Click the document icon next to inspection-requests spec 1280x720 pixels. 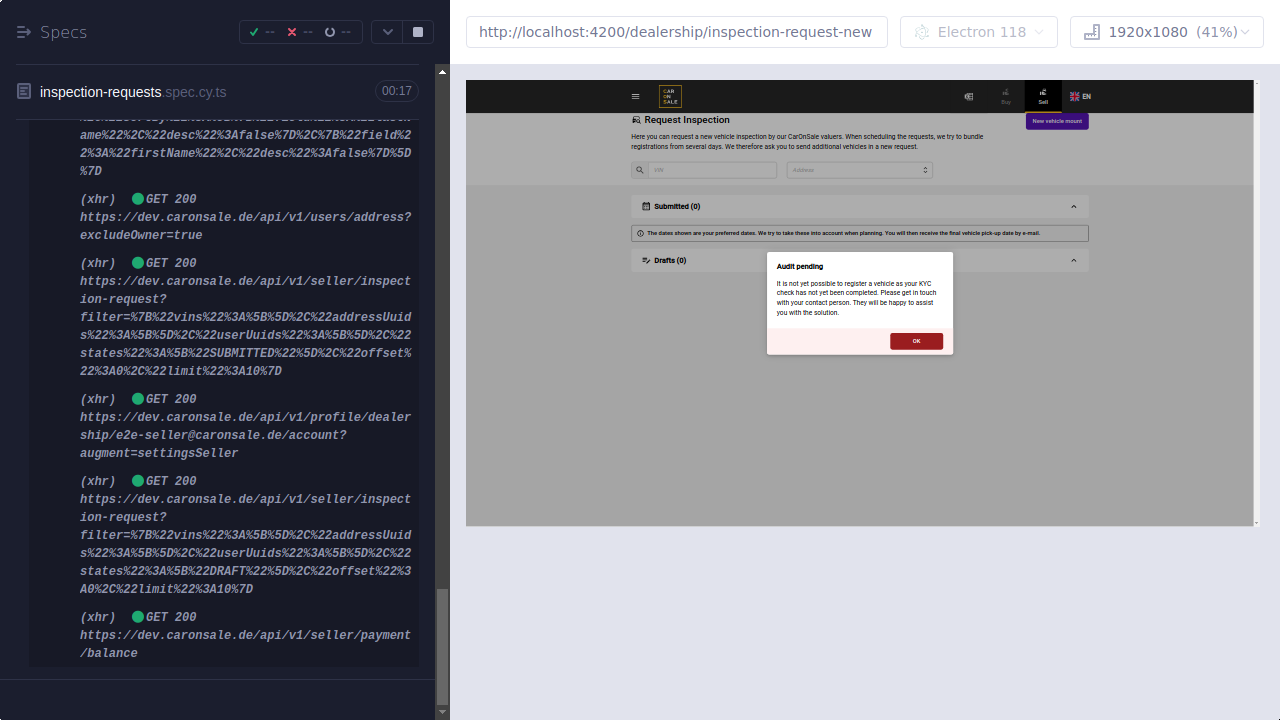(22, 91)
